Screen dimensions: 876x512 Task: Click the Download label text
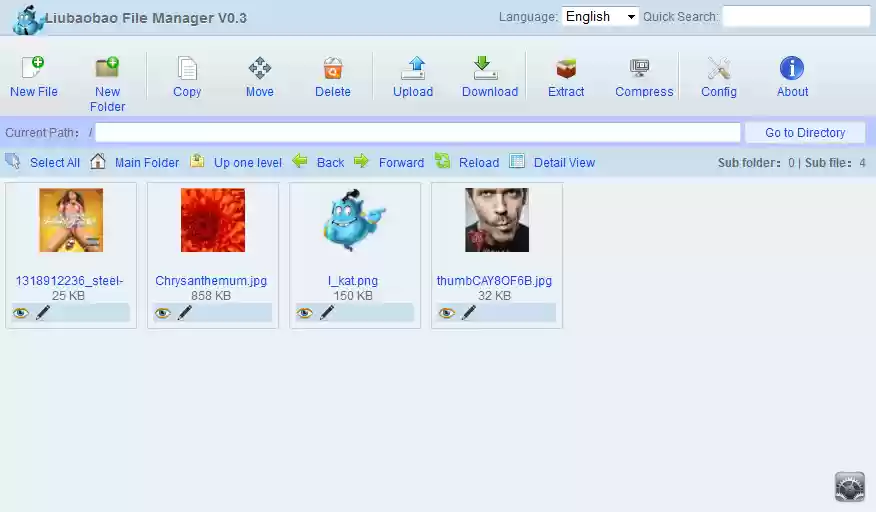tap(490, 92)
